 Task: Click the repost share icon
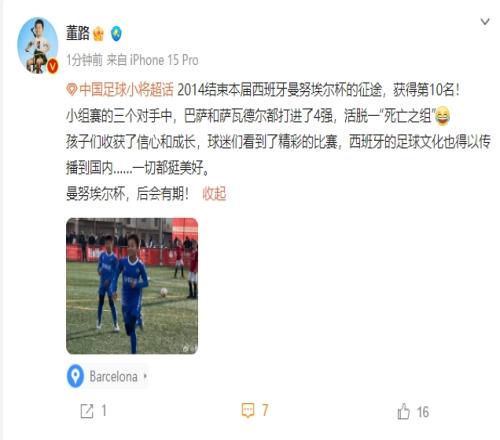pyautogui.click(x=87, y=411)
